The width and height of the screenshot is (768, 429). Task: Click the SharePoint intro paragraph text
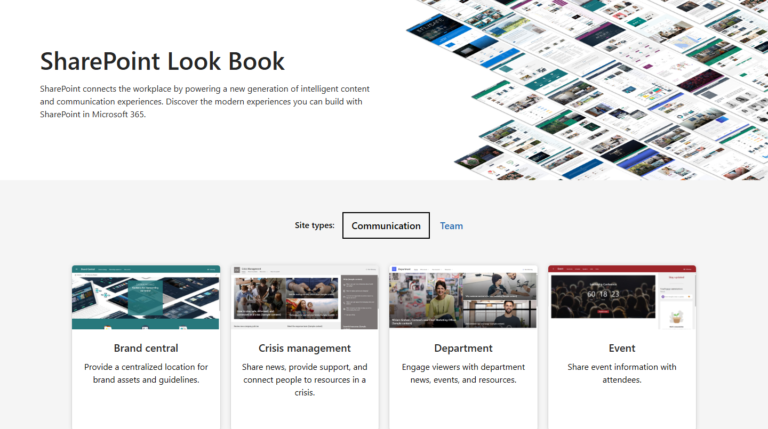tap(206, 102)
